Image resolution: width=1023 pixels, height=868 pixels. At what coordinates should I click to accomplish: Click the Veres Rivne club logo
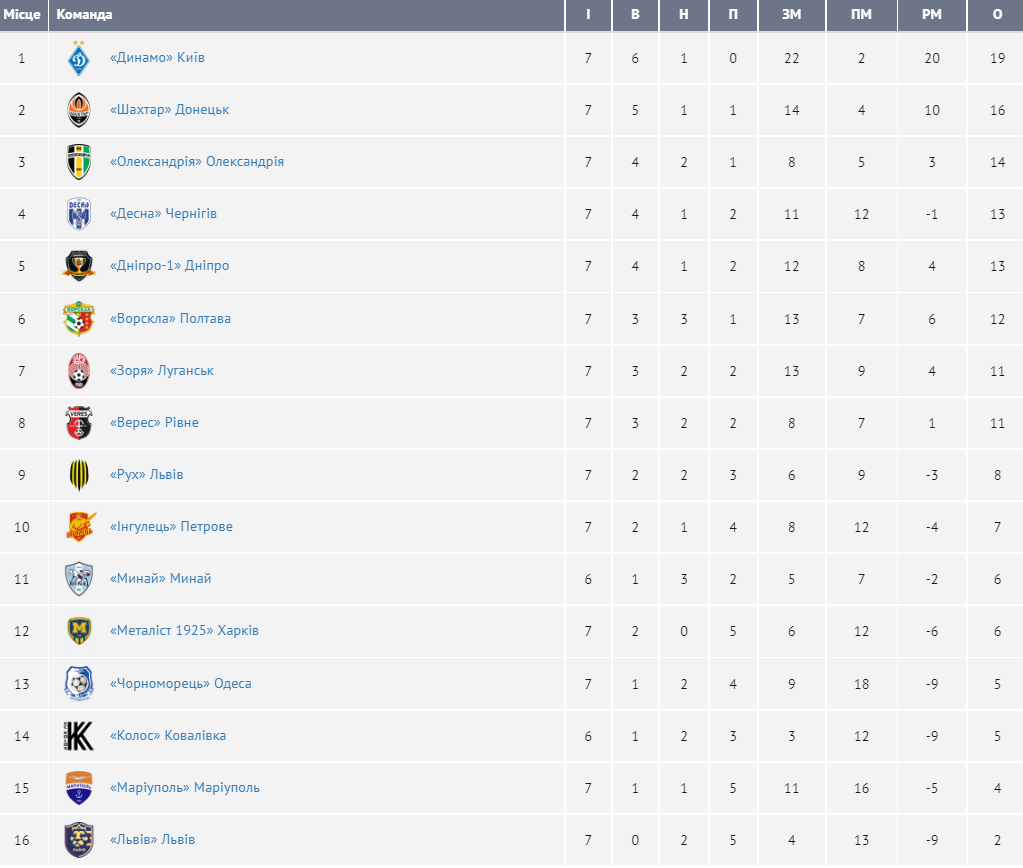[79, 423]
